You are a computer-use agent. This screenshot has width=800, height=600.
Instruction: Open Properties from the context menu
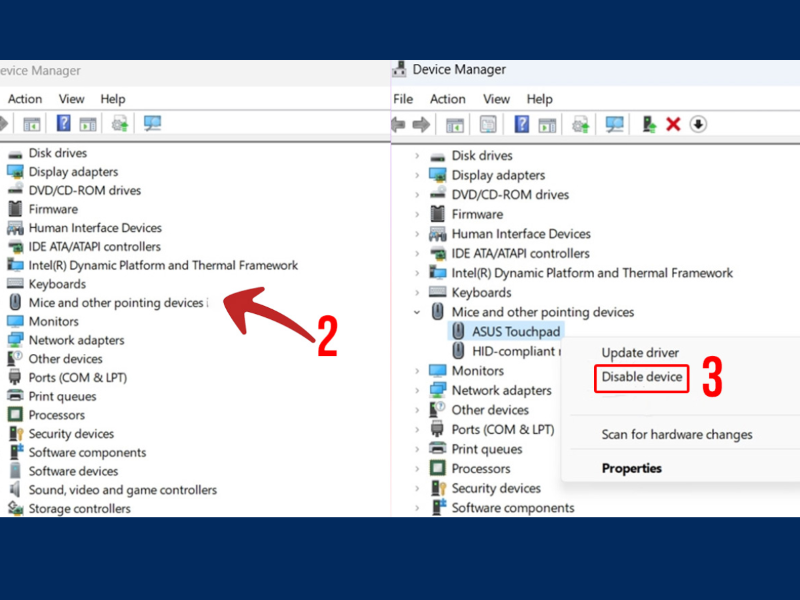coord(631,468)
